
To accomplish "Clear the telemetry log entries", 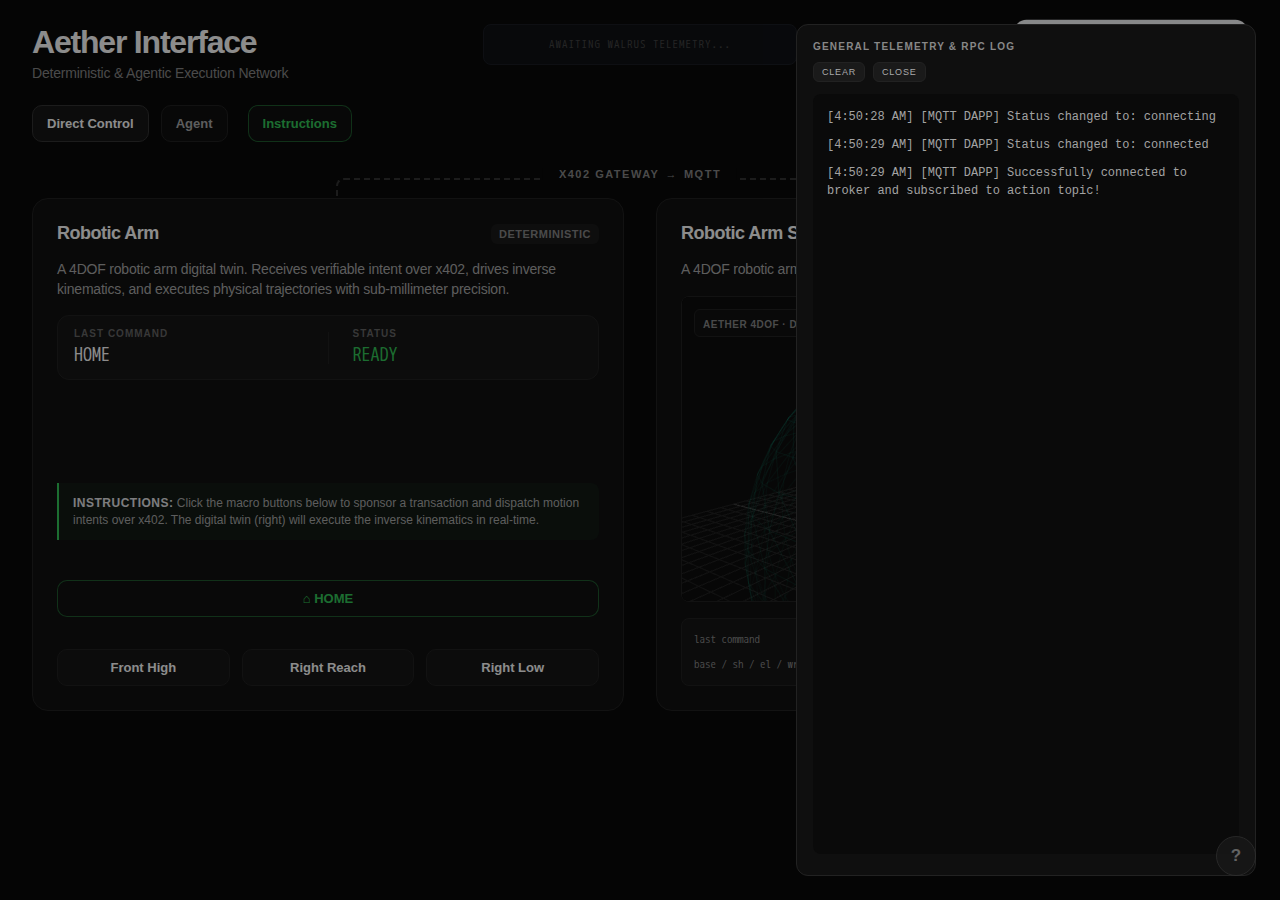I will [839, 72].
